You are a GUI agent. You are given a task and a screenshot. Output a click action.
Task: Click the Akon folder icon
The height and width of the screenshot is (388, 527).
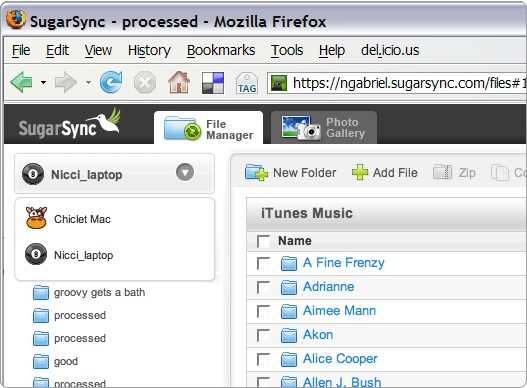pos(289,336)
